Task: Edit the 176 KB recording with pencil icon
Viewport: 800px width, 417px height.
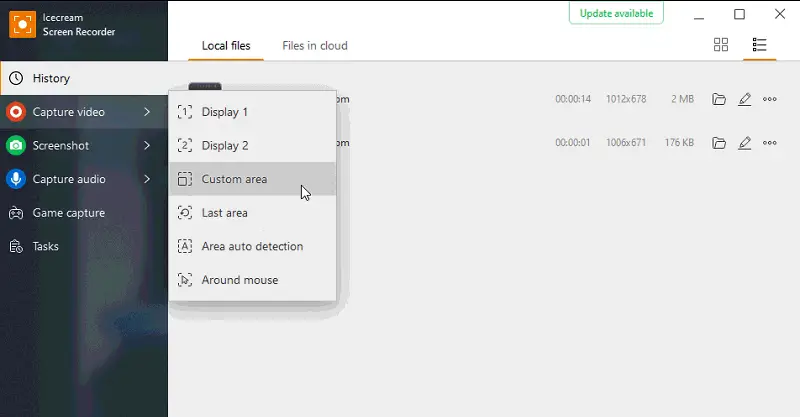Action: tap(744, 143)
